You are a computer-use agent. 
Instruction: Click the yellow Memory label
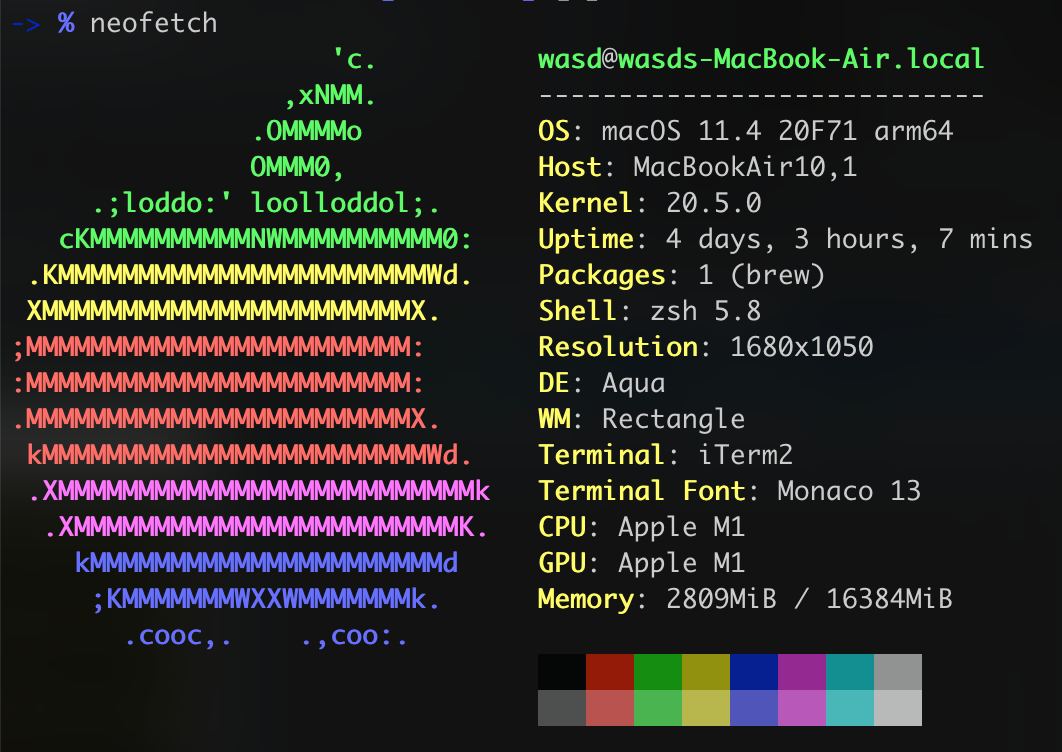[586, 599]
